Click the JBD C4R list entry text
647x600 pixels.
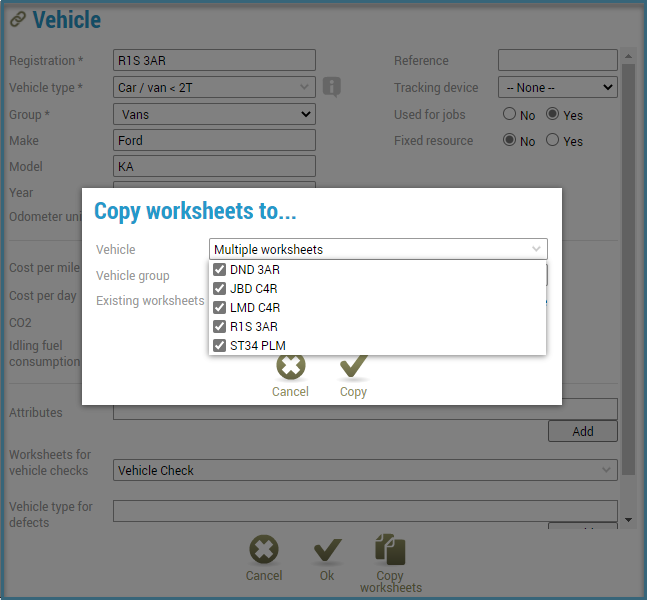click(x=254, y=288)
